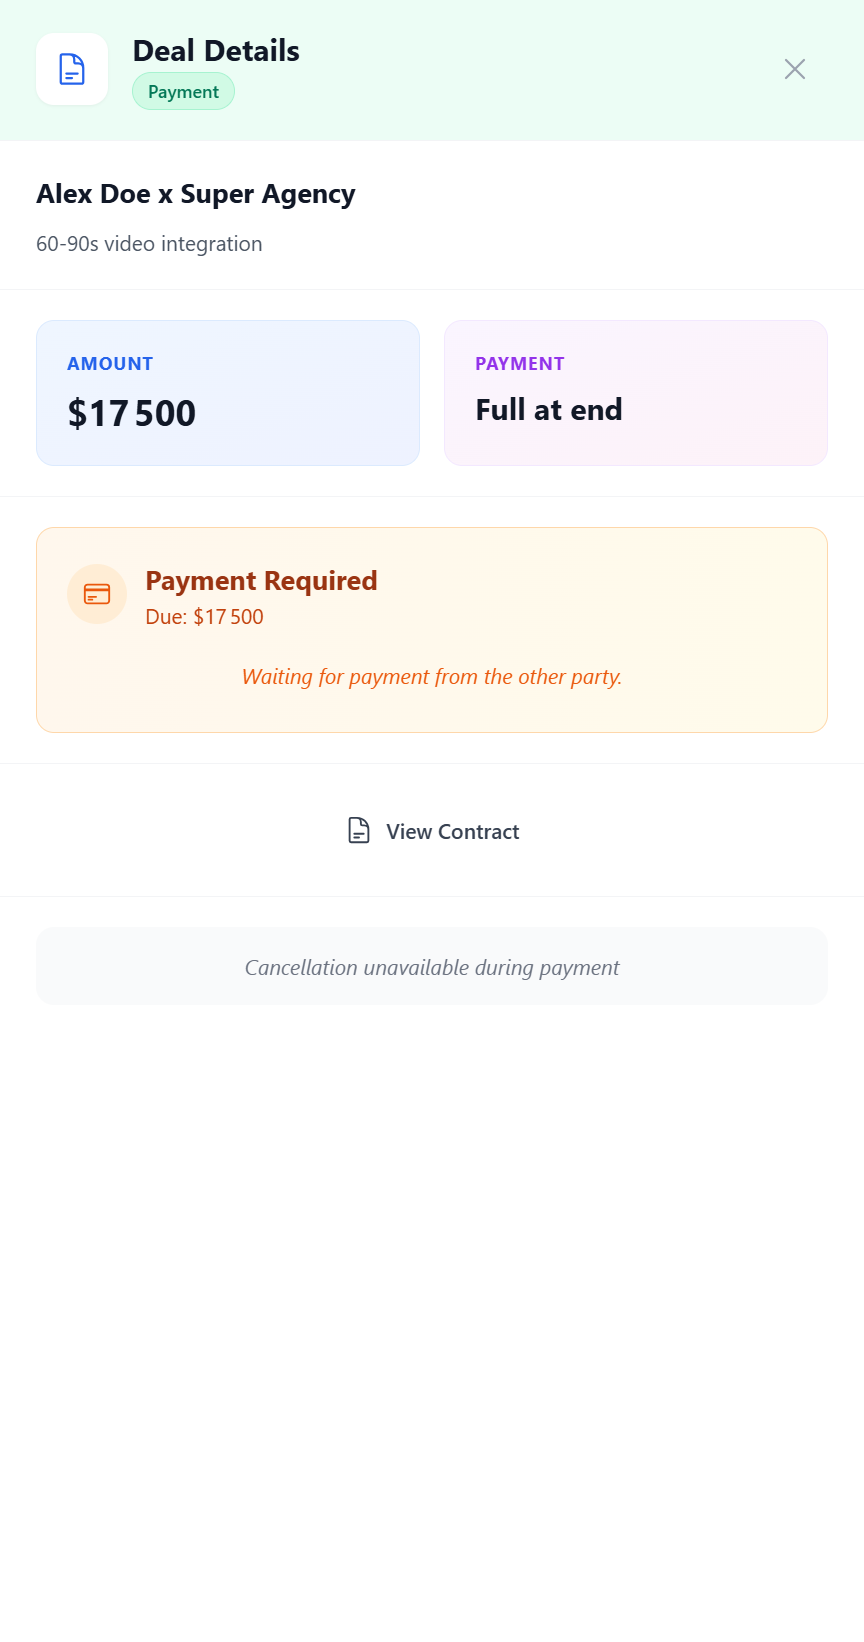Click the Payment Required heading
Viewport: 864px width, 1642px height.
point(261,581)
